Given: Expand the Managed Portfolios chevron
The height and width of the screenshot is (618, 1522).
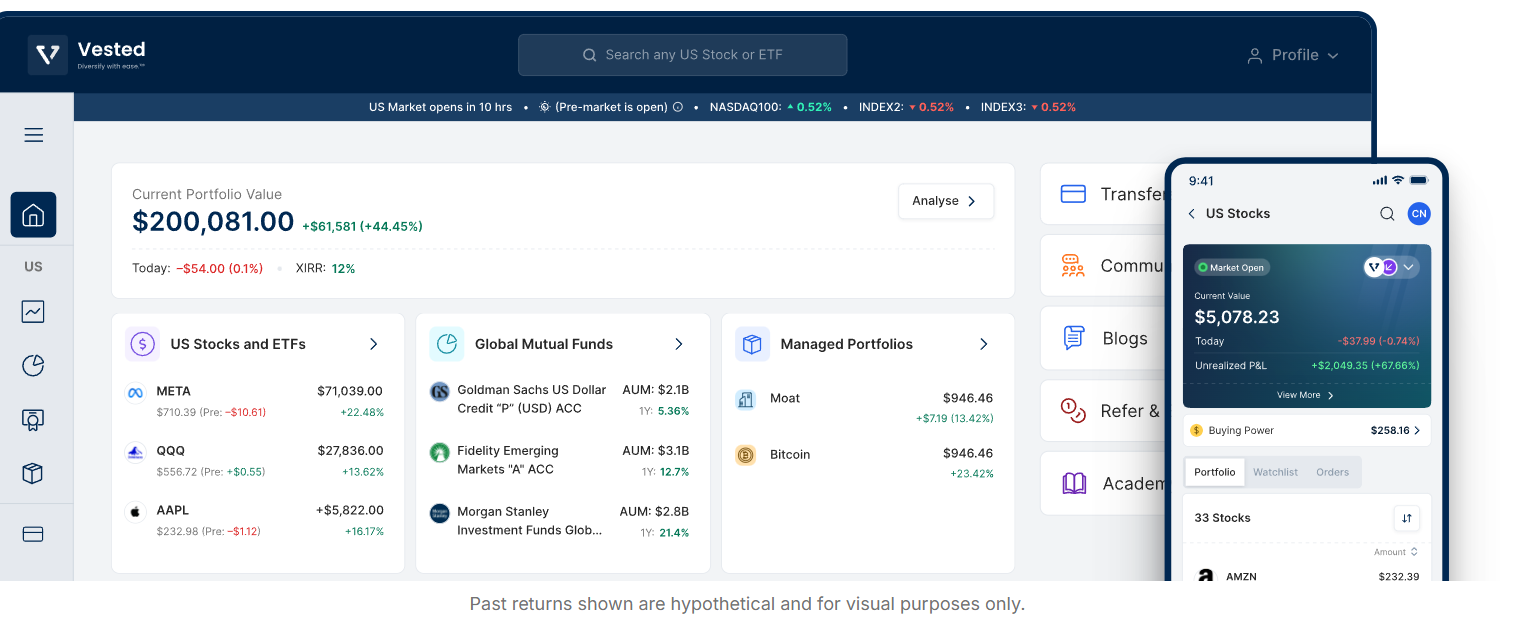Looking at the screenshot, I should coord(984,344).
